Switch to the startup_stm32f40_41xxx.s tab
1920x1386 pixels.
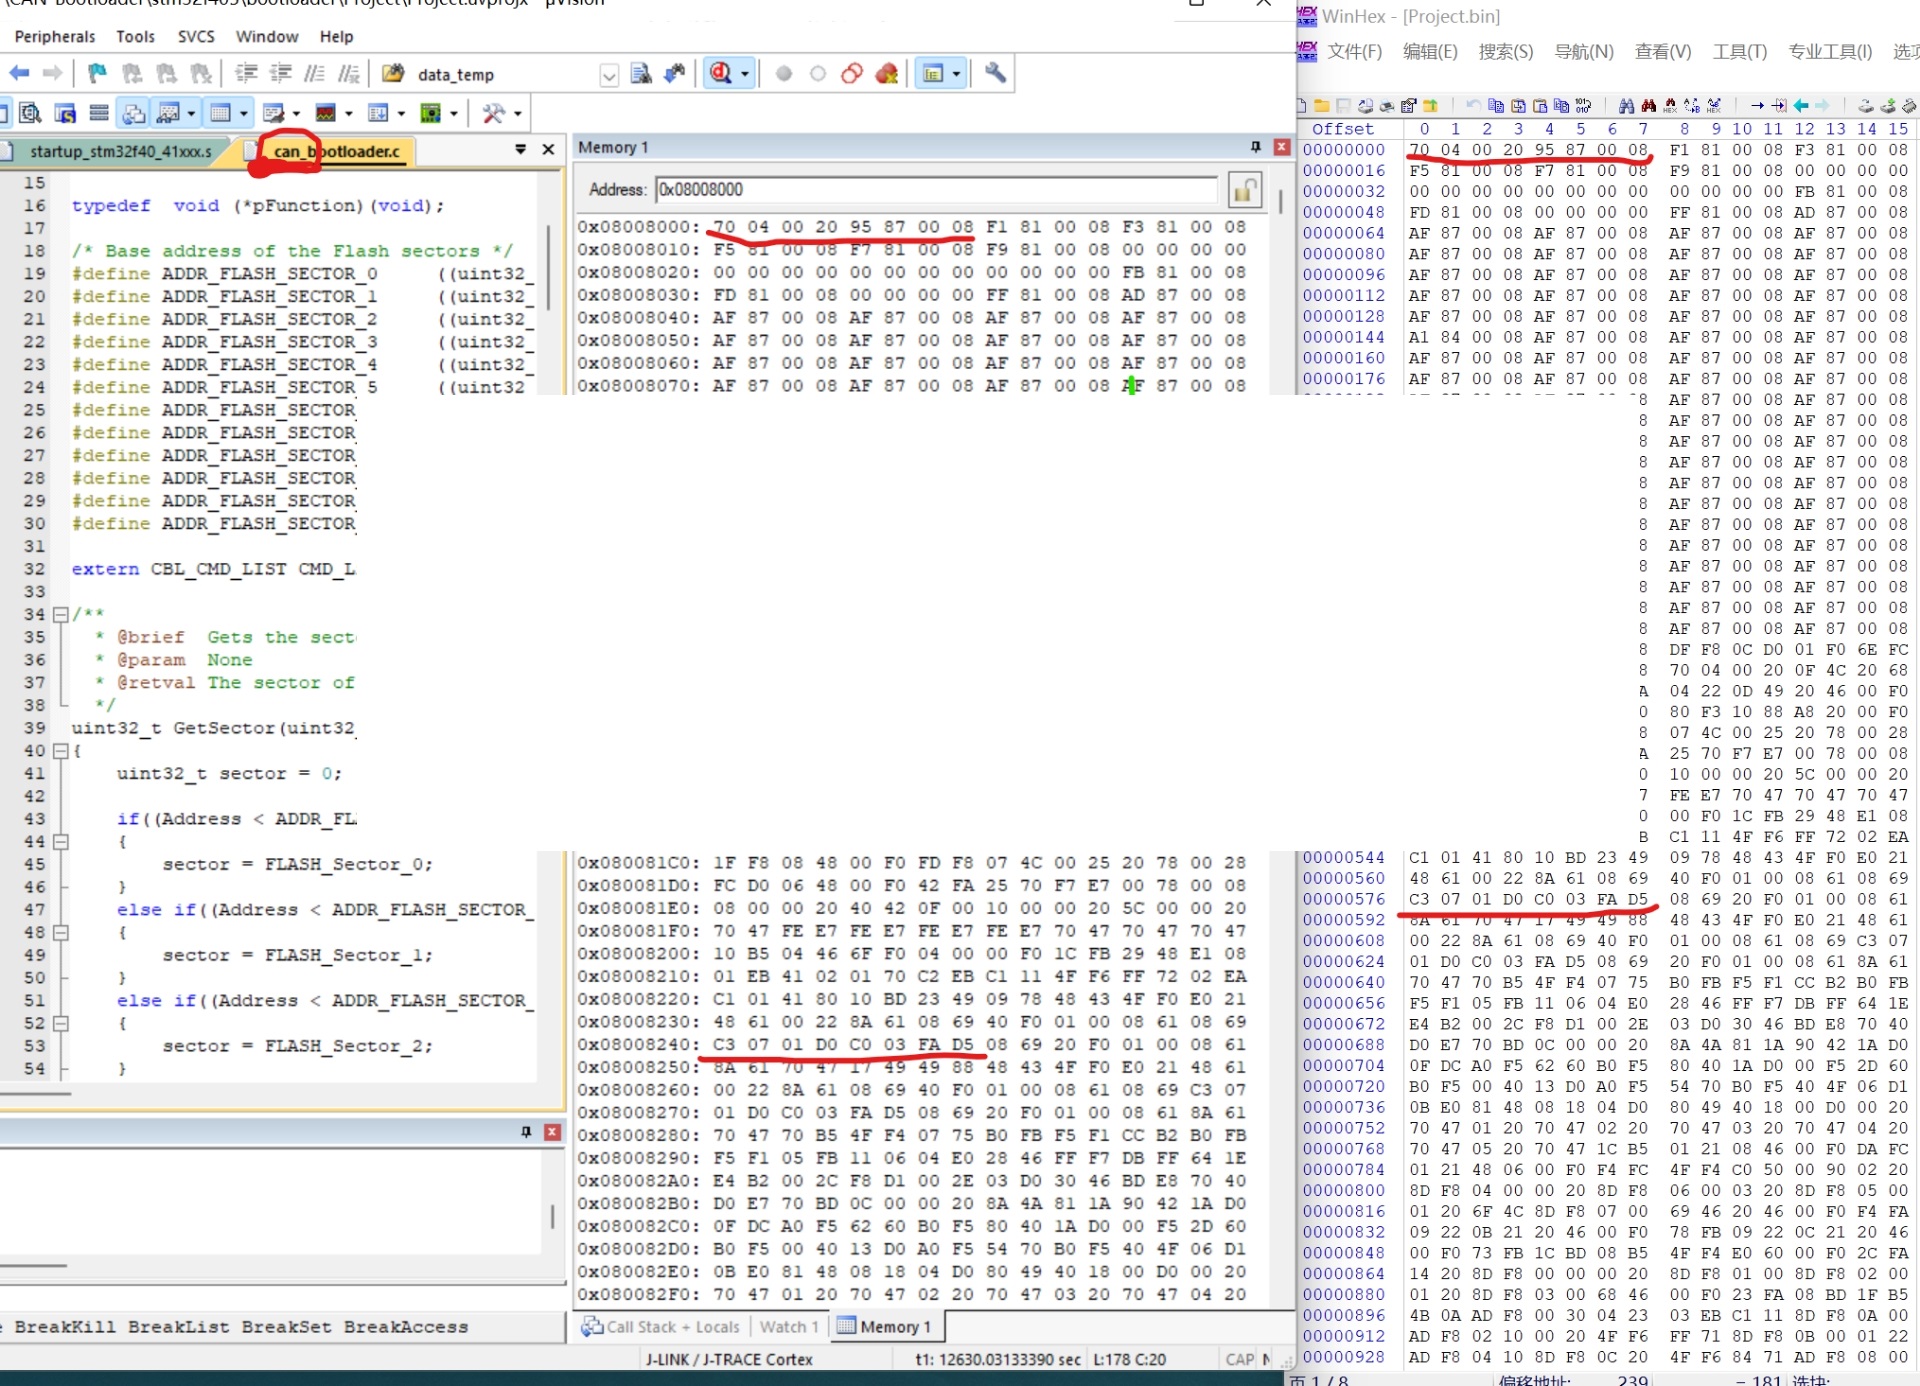(120, 152)
